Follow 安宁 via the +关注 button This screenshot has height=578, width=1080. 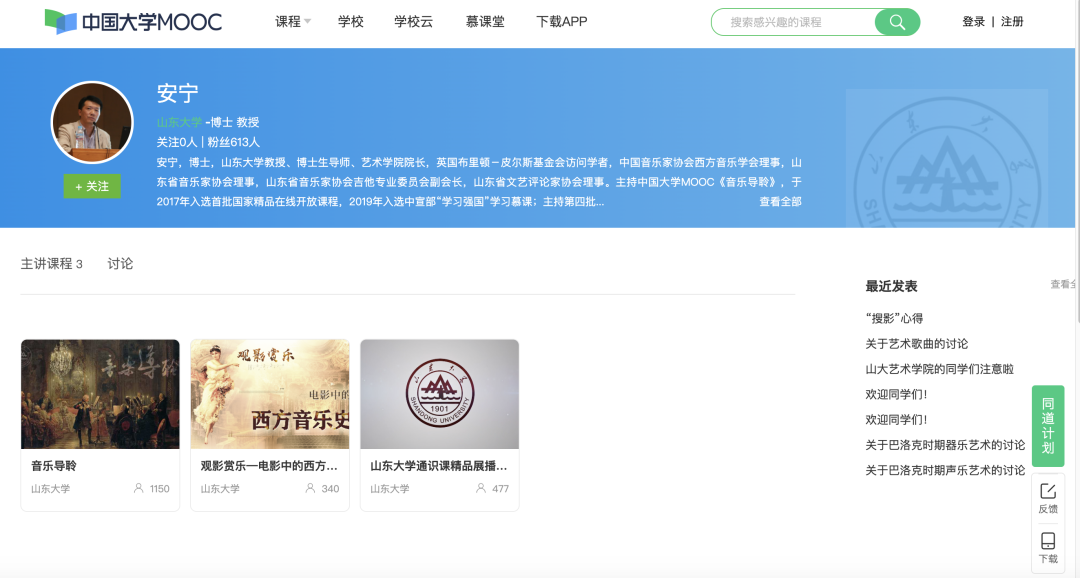point(92,187)
